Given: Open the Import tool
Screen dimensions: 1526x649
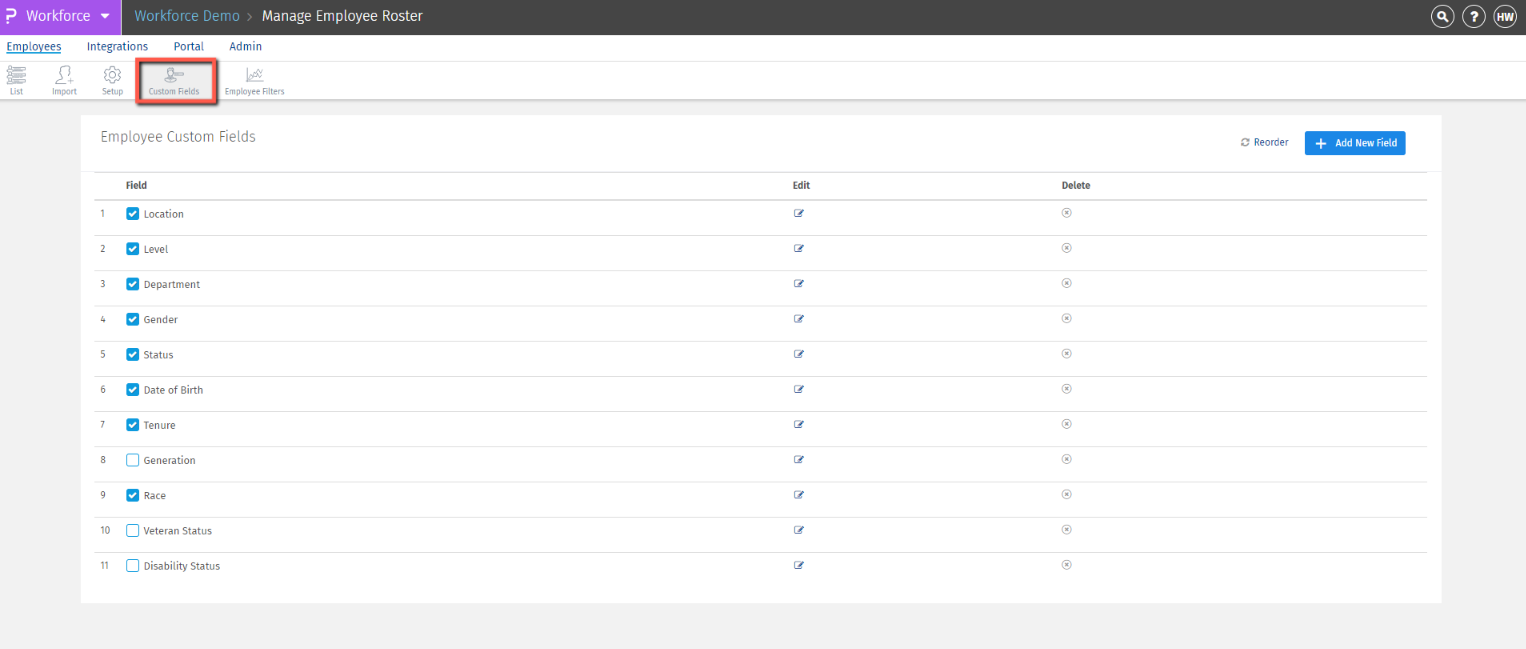Looking at the screenshot, I should pyautogui.click(x=63, y=79).
